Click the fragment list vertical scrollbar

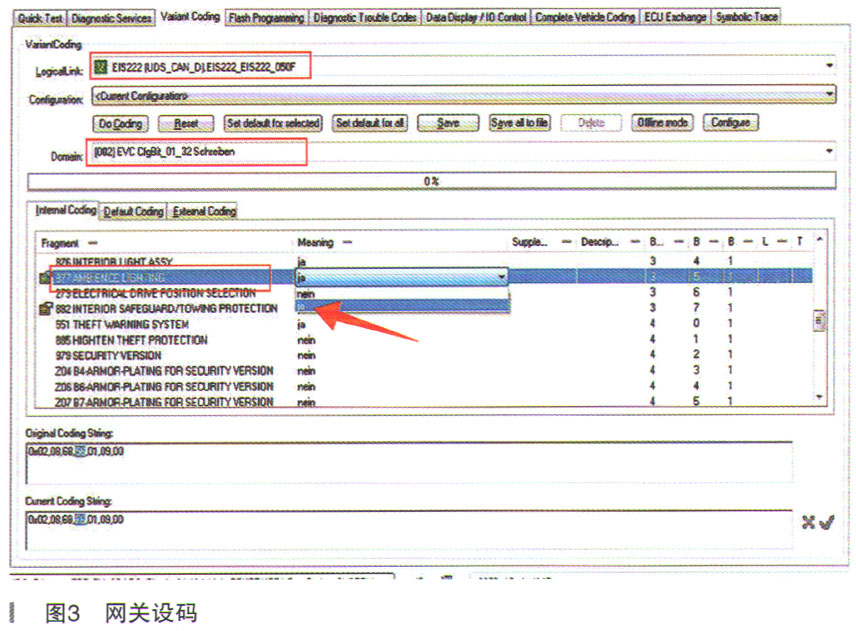[820, 320]
